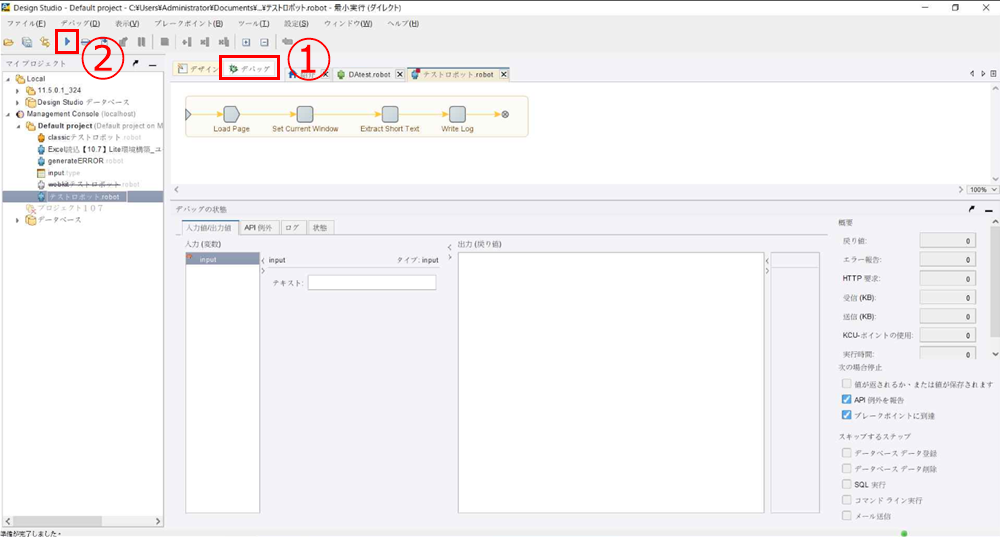Switch to the ログ tab
Image resolution: width=1000 pixels, height=537 pixels.
(x=292, y=228)
